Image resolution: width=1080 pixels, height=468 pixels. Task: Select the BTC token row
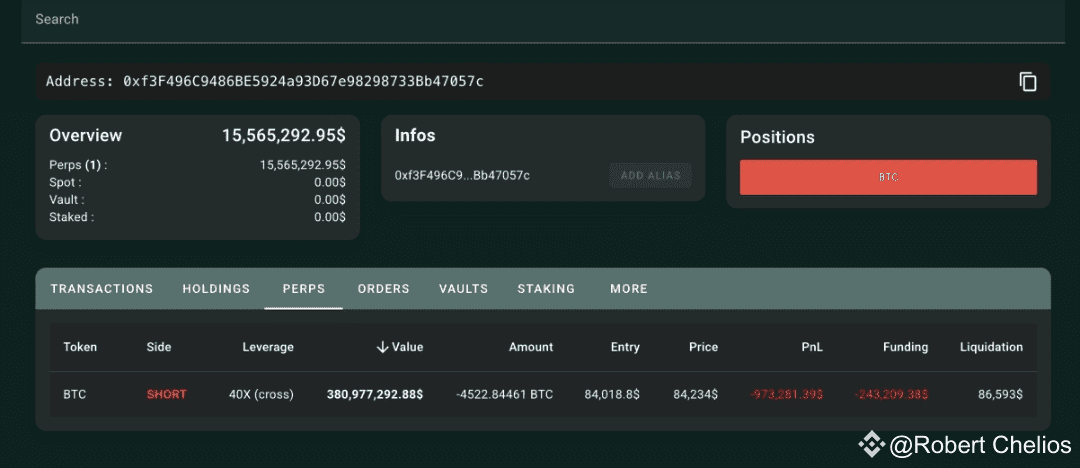click(x=75, y=394)
